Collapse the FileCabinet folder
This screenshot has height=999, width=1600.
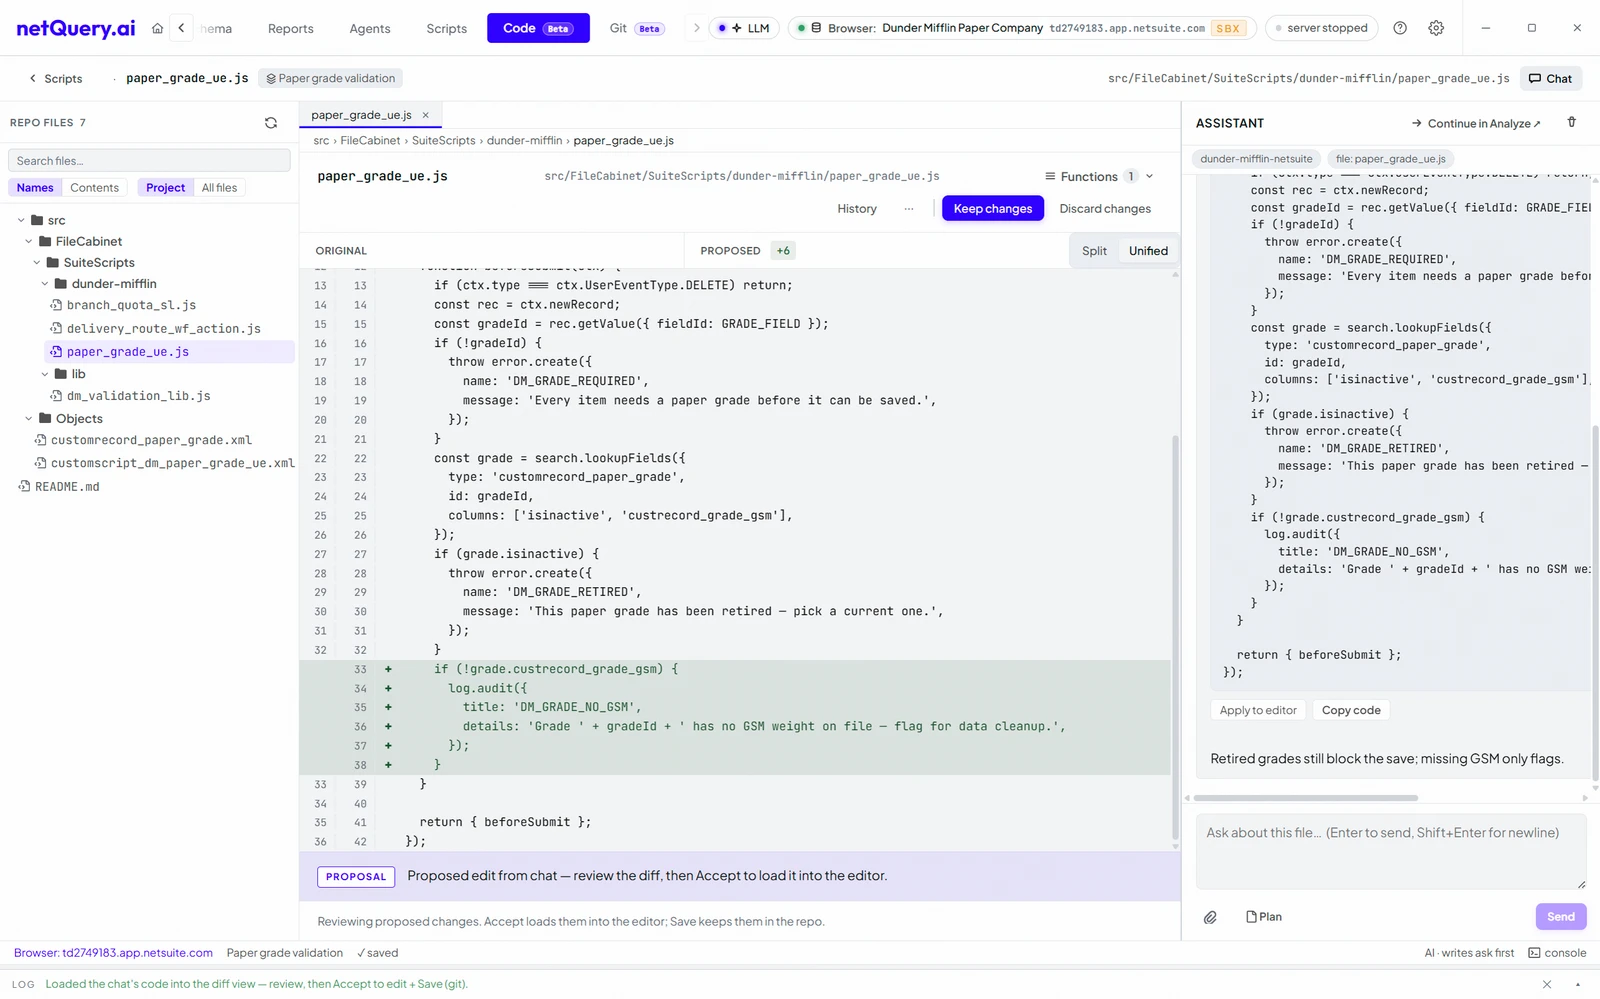[29, 241]
